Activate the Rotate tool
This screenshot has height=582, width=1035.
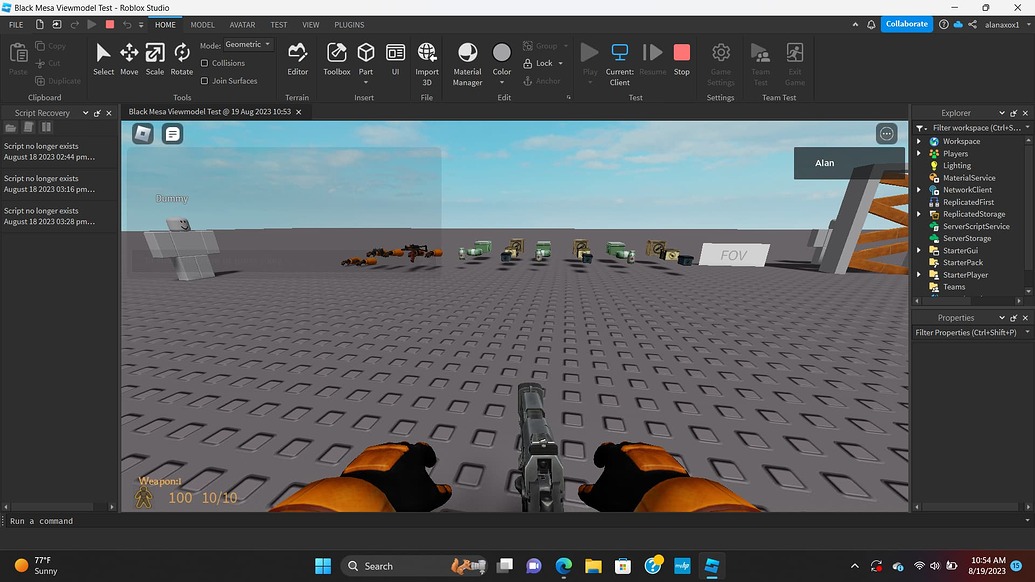coord(180,60)
